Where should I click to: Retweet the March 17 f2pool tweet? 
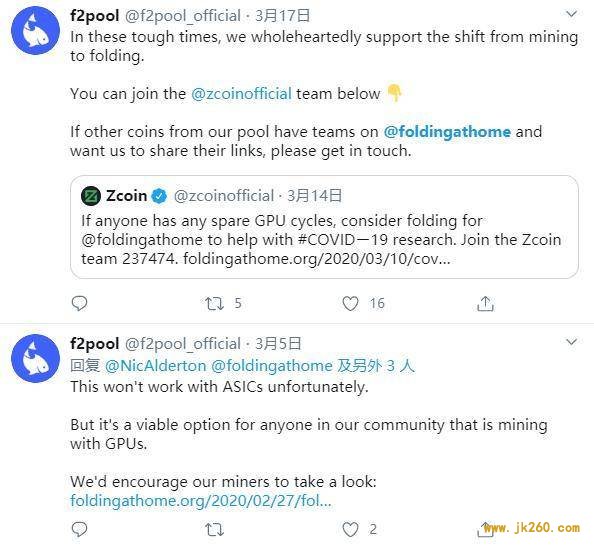click(214, 303)
